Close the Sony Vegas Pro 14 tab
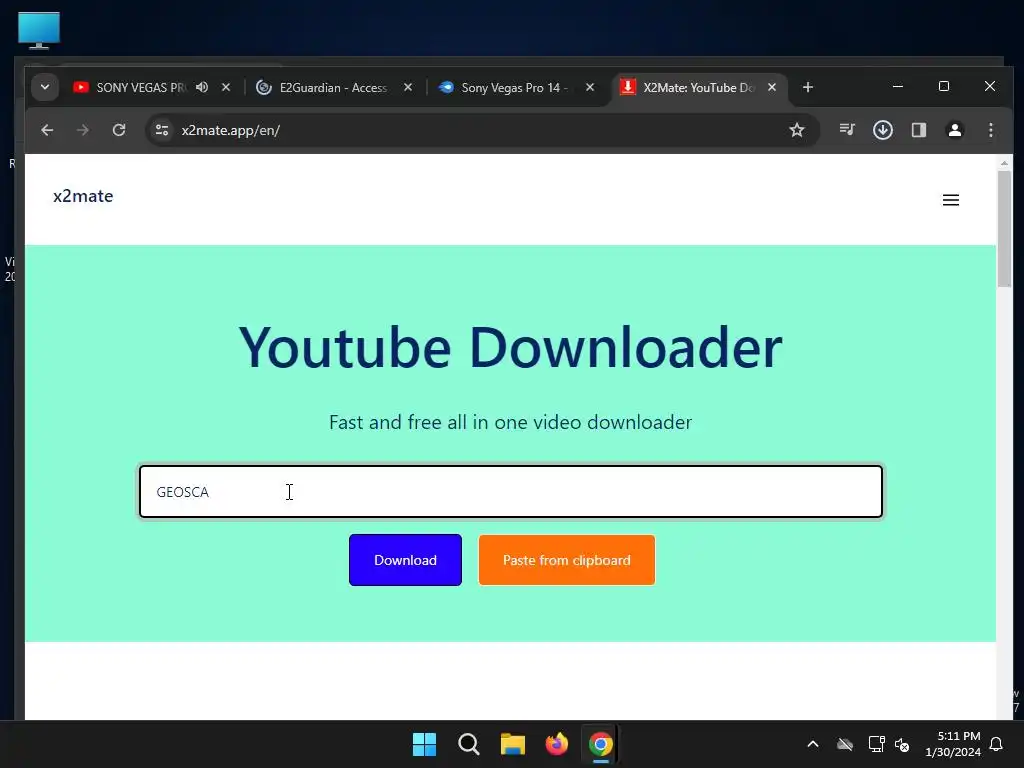This screenshot has height=768, width=1024. click(x=590, y=88)
